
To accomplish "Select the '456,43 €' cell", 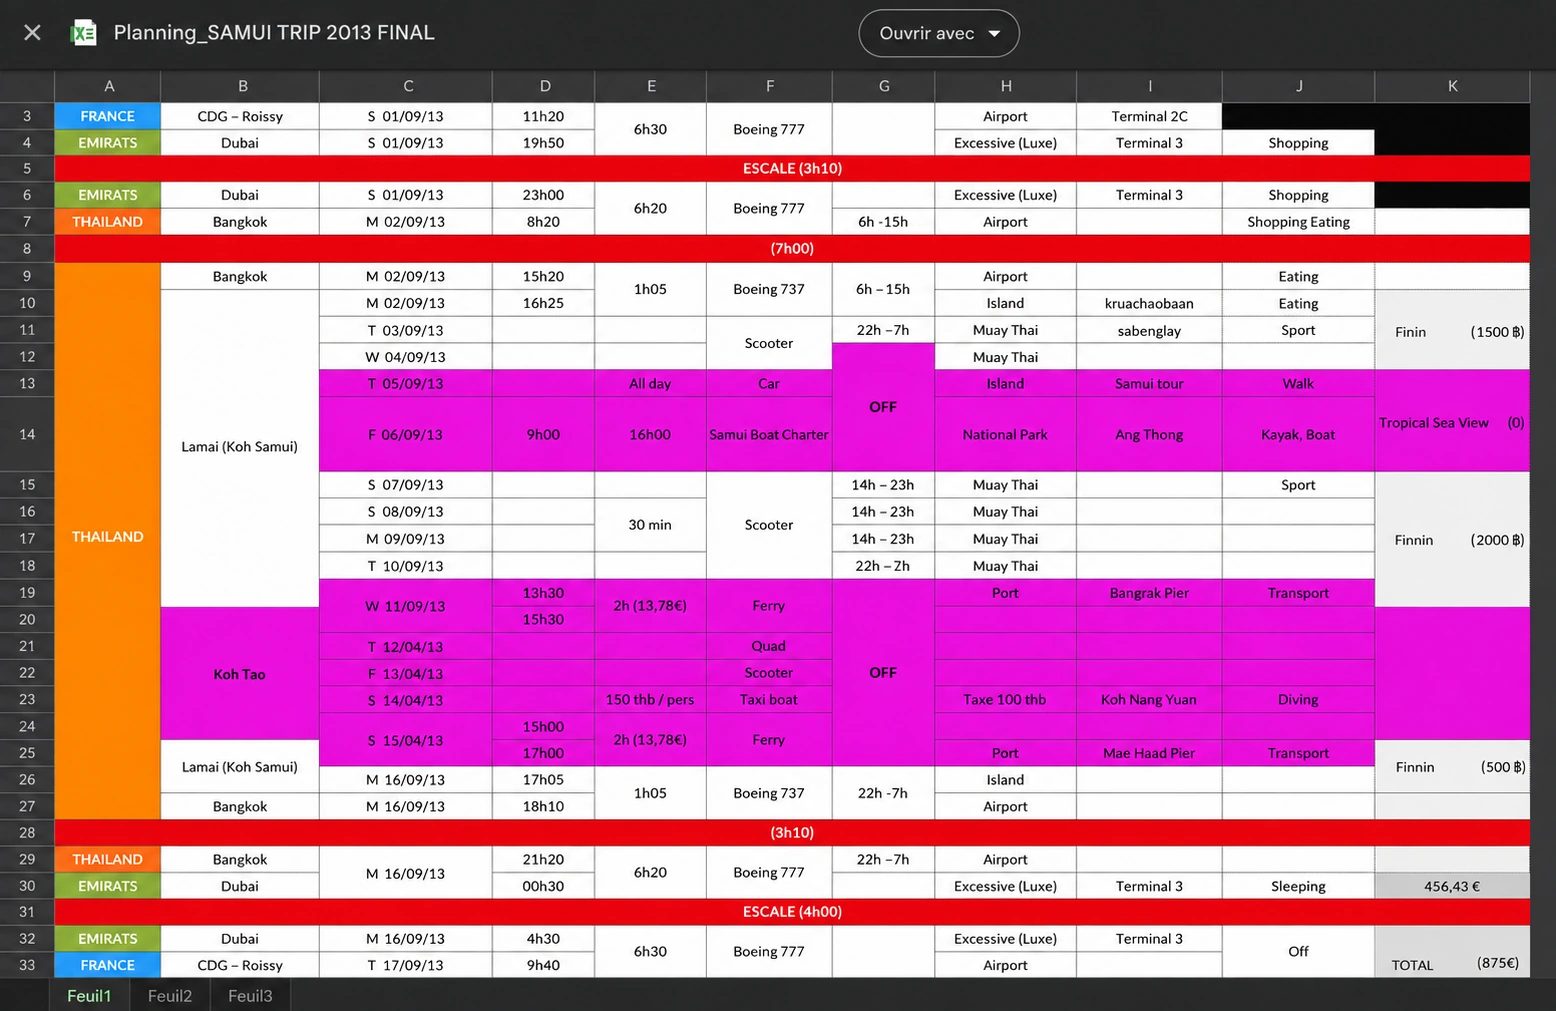I will (x=1452, y=886).
